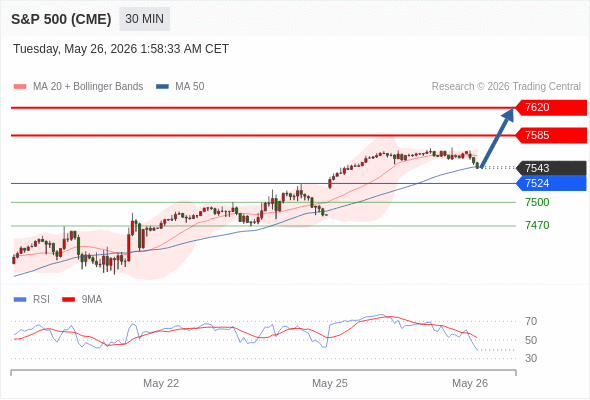Viewport: 590px width, 400px height.
Task: Click the 7585 resistance price tag
Action: click(x=551, y=135)
